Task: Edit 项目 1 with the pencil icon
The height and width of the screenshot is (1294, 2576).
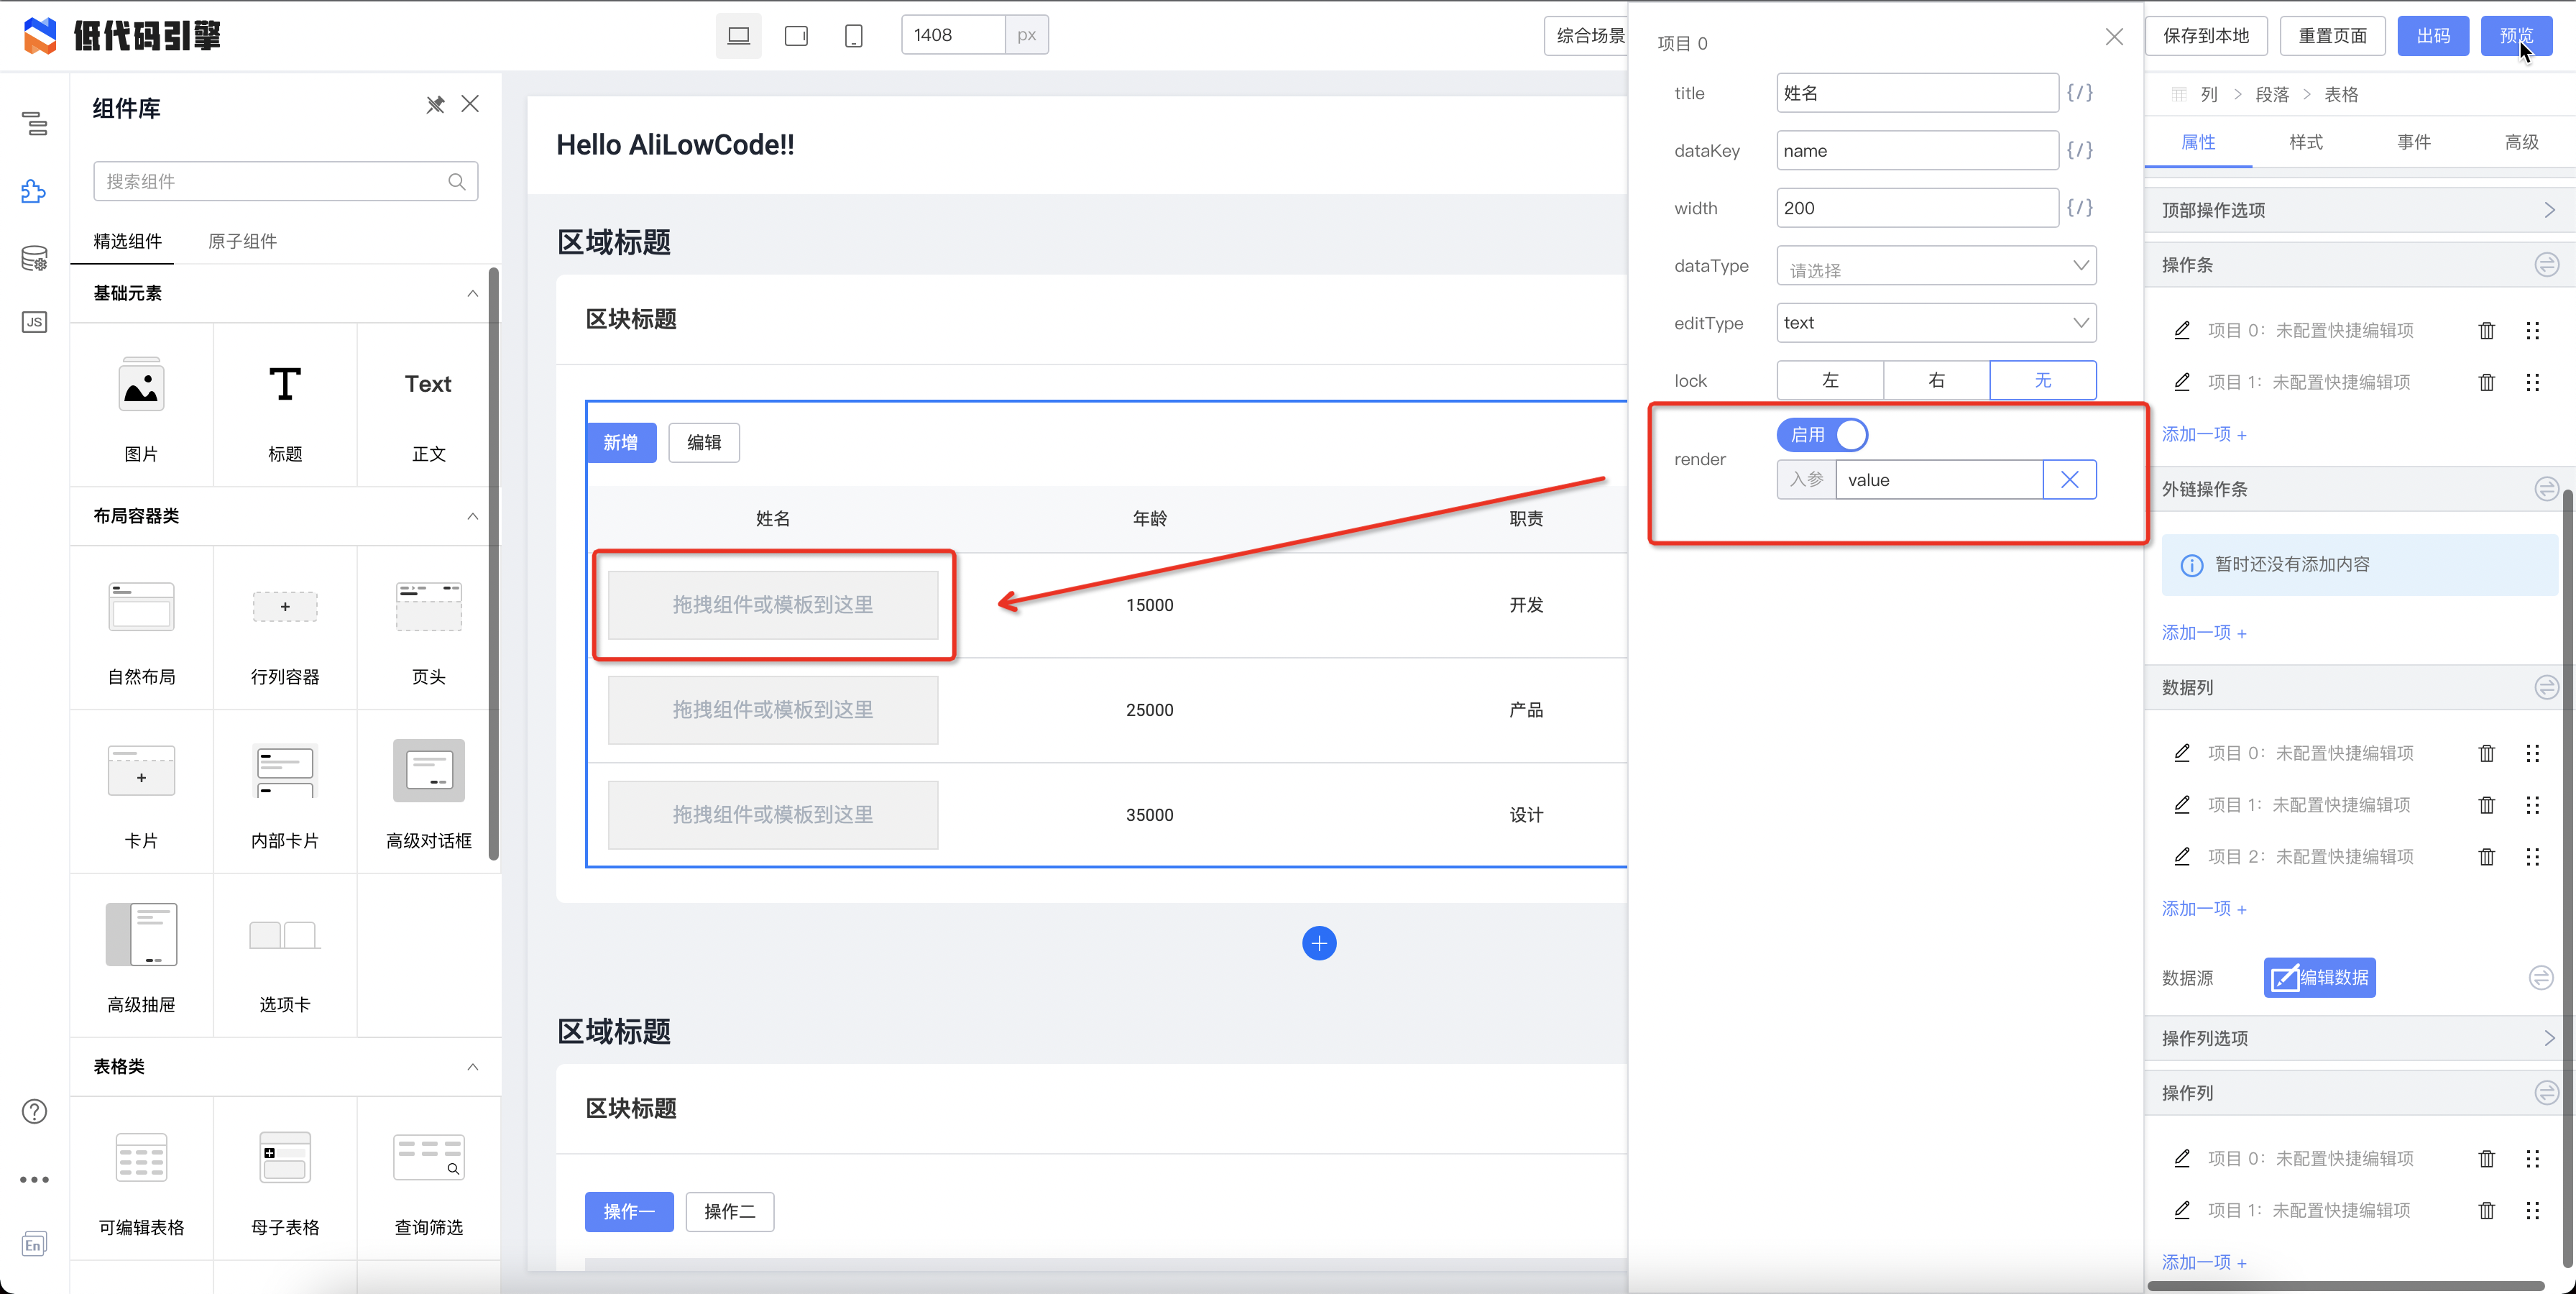Action: point(2183,381)
